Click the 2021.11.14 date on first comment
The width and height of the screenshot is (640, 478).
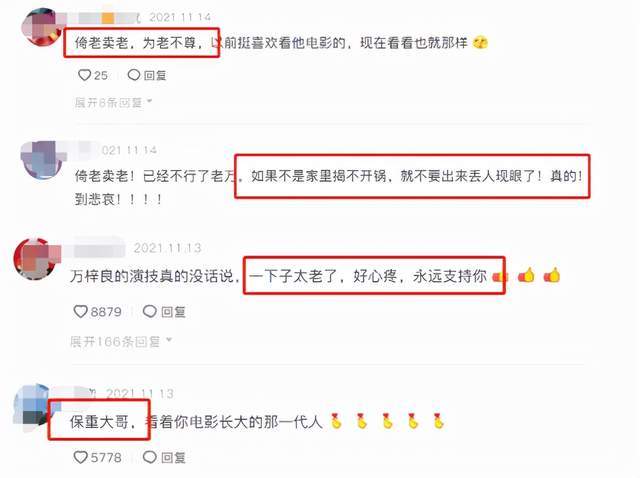point(180,17)
